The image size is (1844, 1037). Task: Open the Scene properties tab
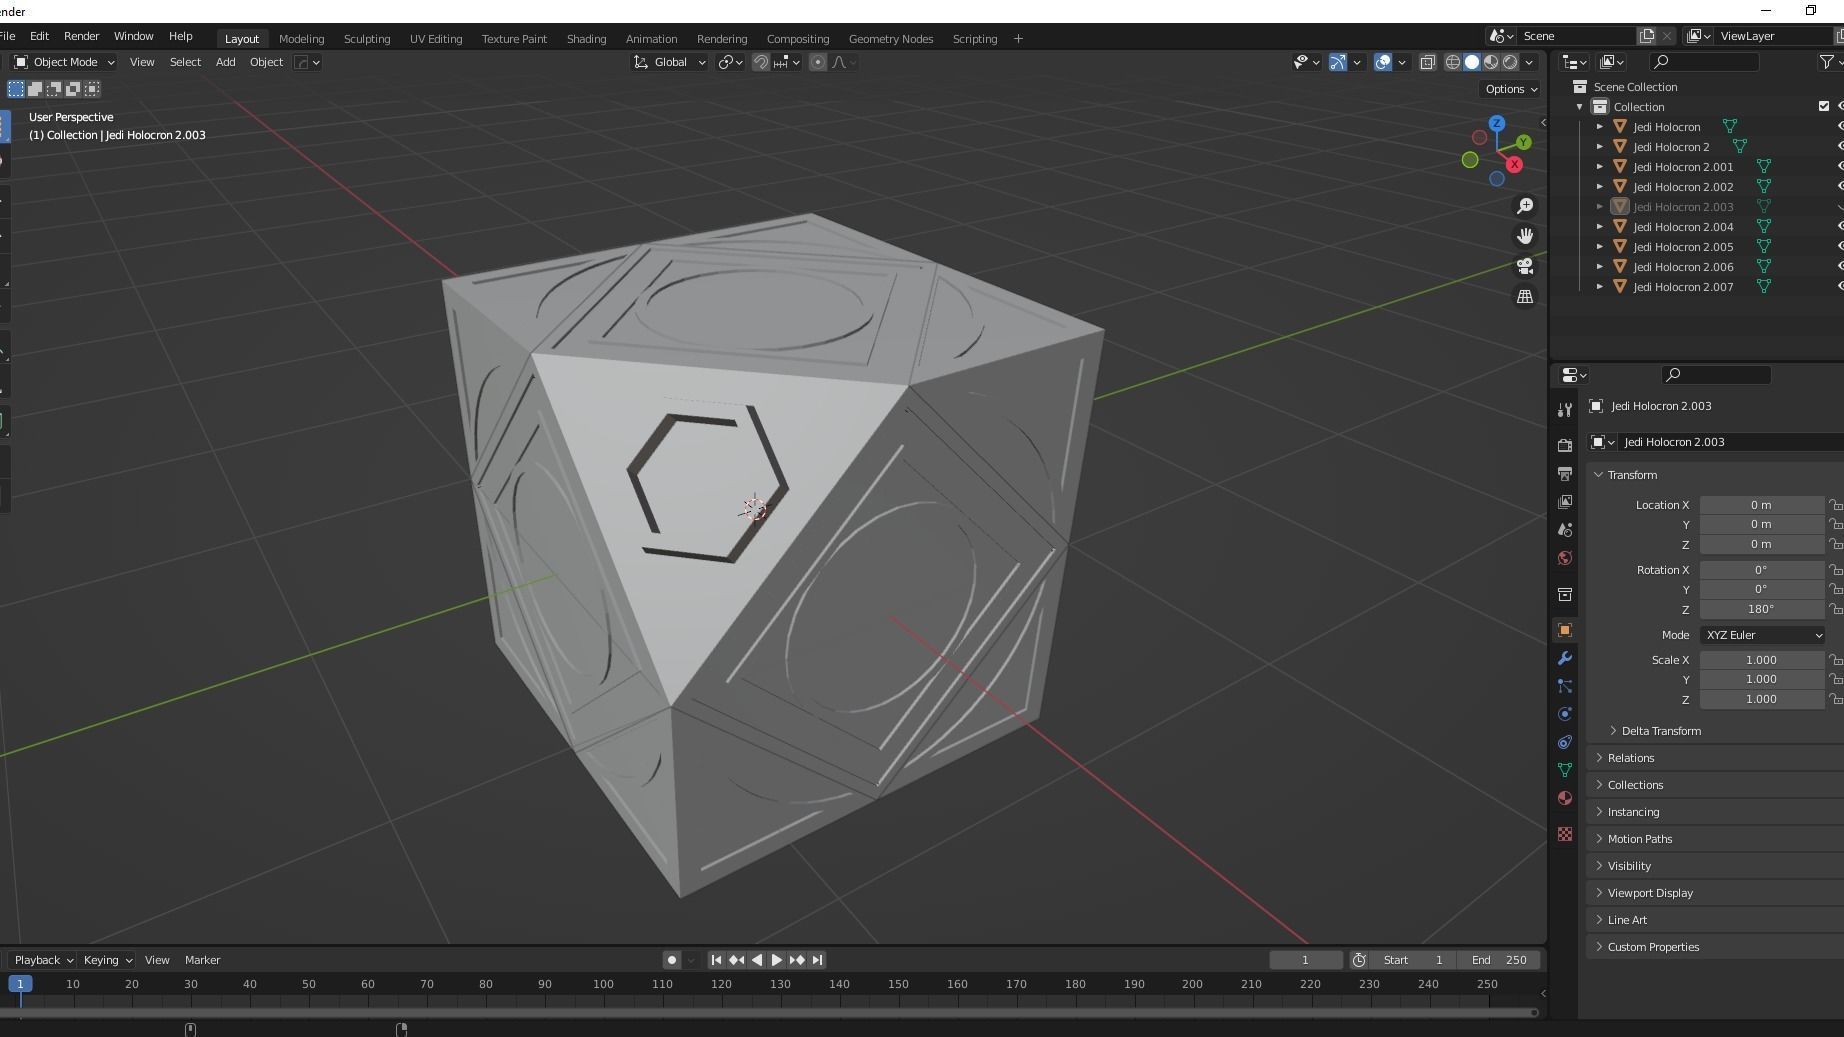click(1565, 530)
